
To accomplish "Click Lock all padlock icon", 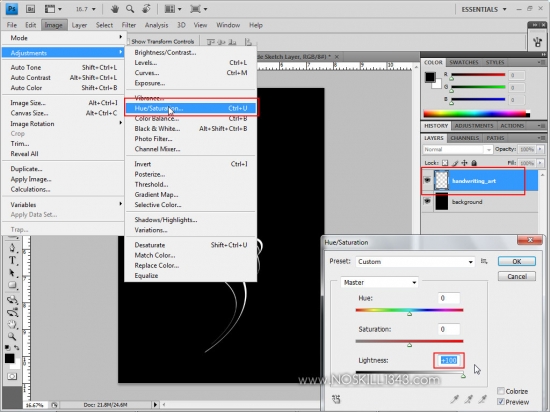I will point(474,163).
